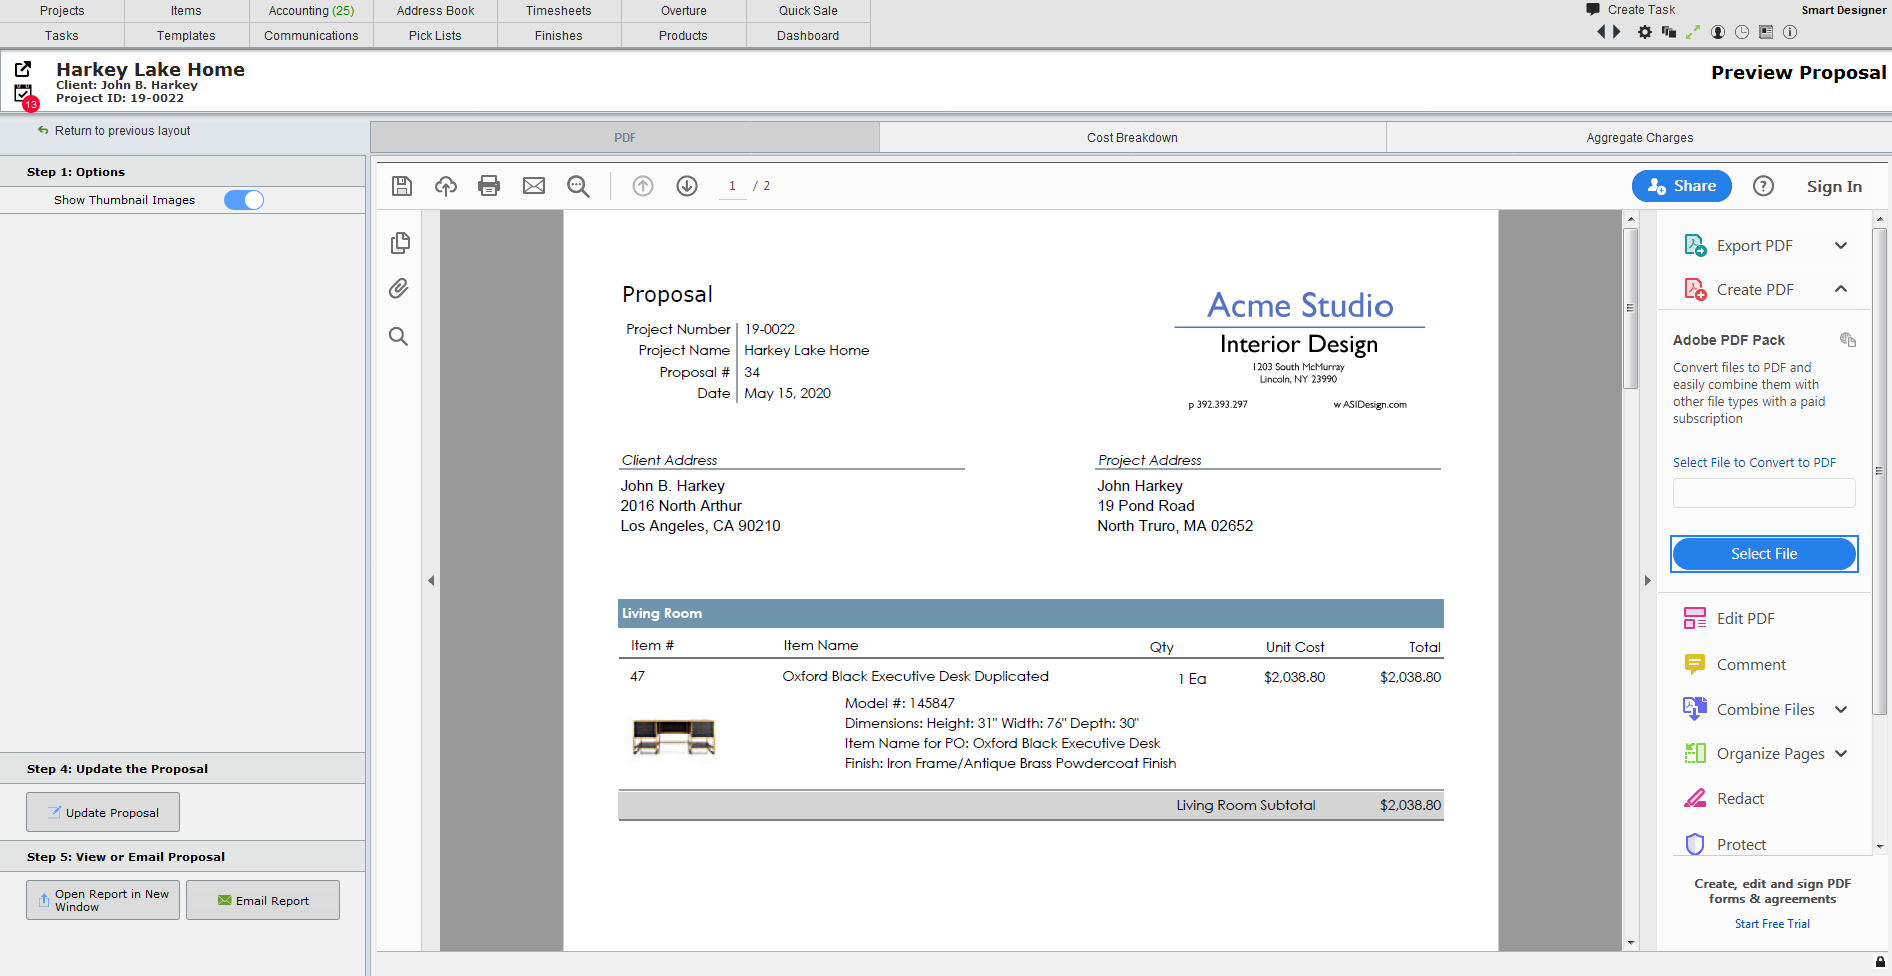Screen dimensions: 1892x976
Task: Open the Address Book menu
Action: pyautogui.click(x=435, y=11)
